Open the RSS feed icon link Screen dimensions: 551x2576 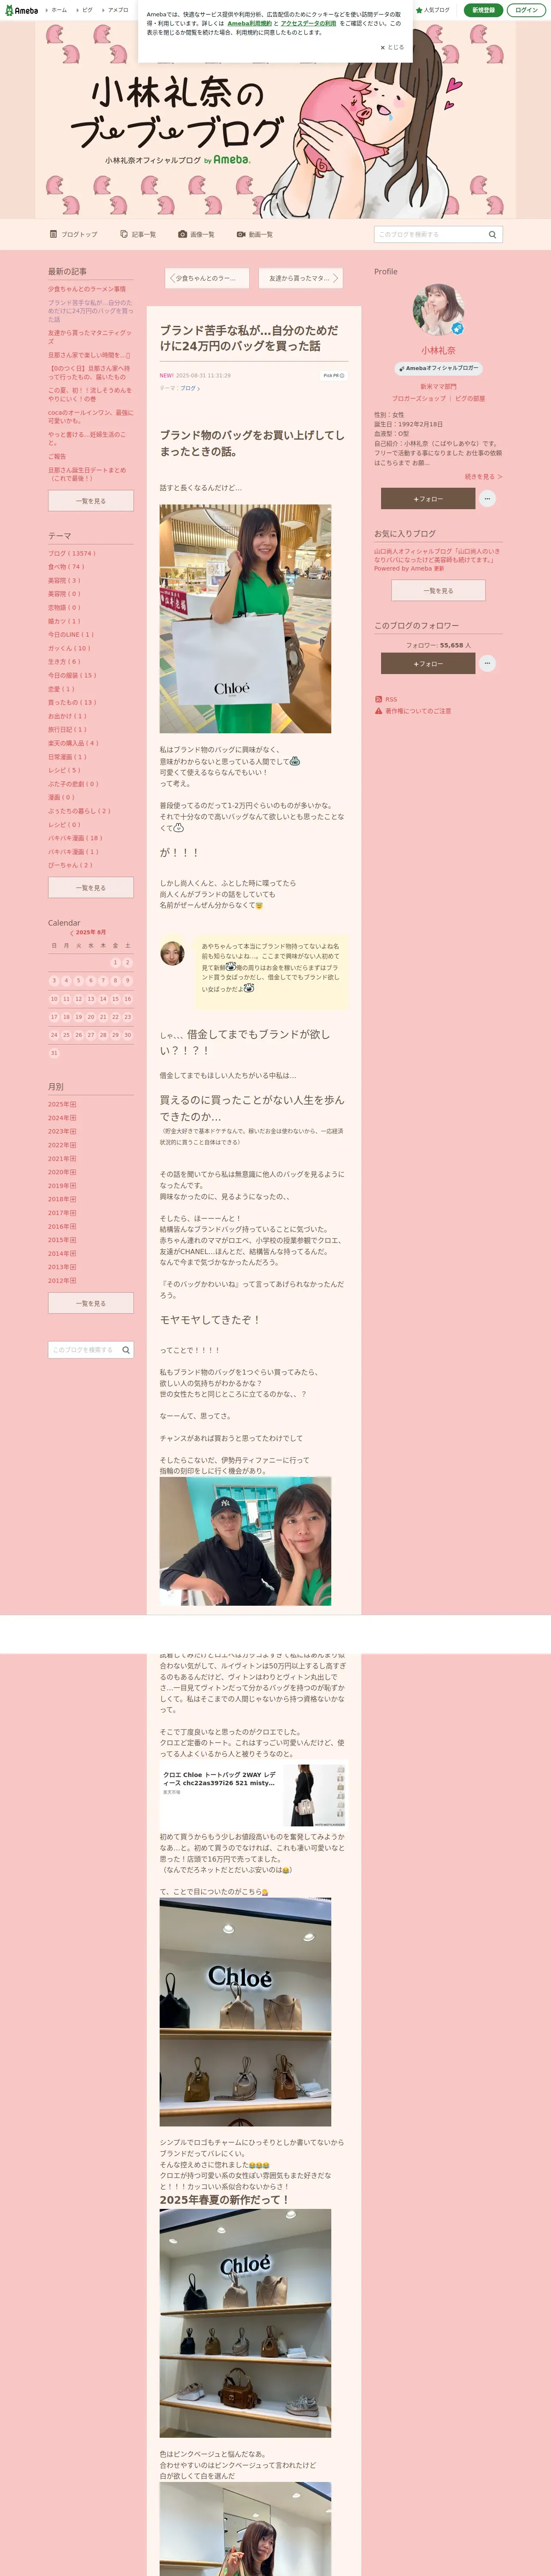pos(386,699)
